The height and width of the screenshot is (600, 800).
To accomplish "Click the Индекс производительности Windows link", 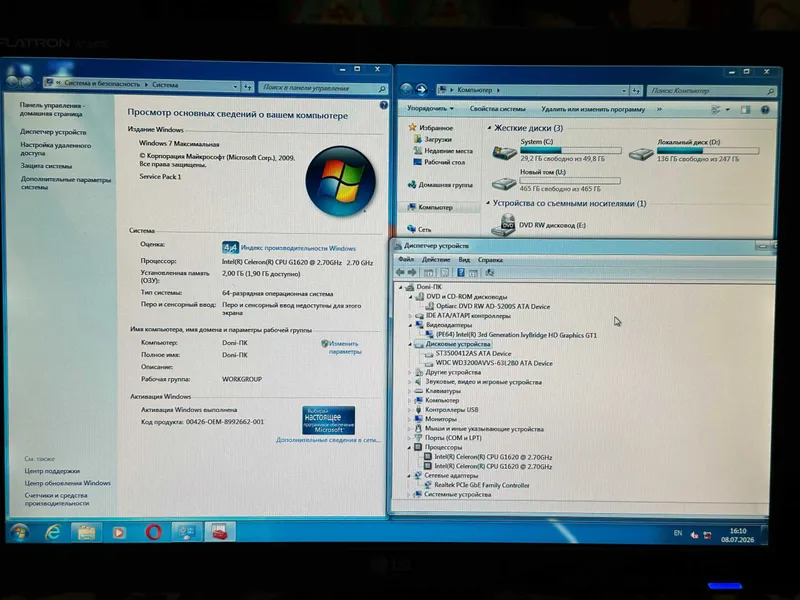I will click(x=298, y=248).
